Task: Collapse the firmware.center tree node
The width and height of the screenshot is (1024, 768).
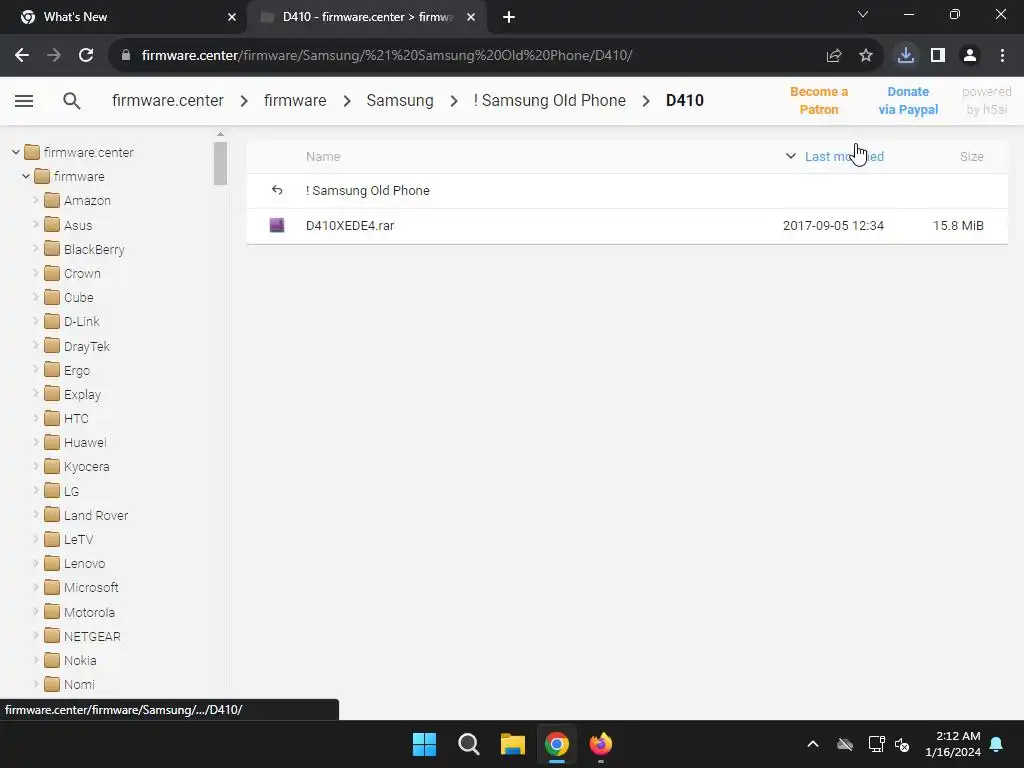Action: (x=16, y=152)
